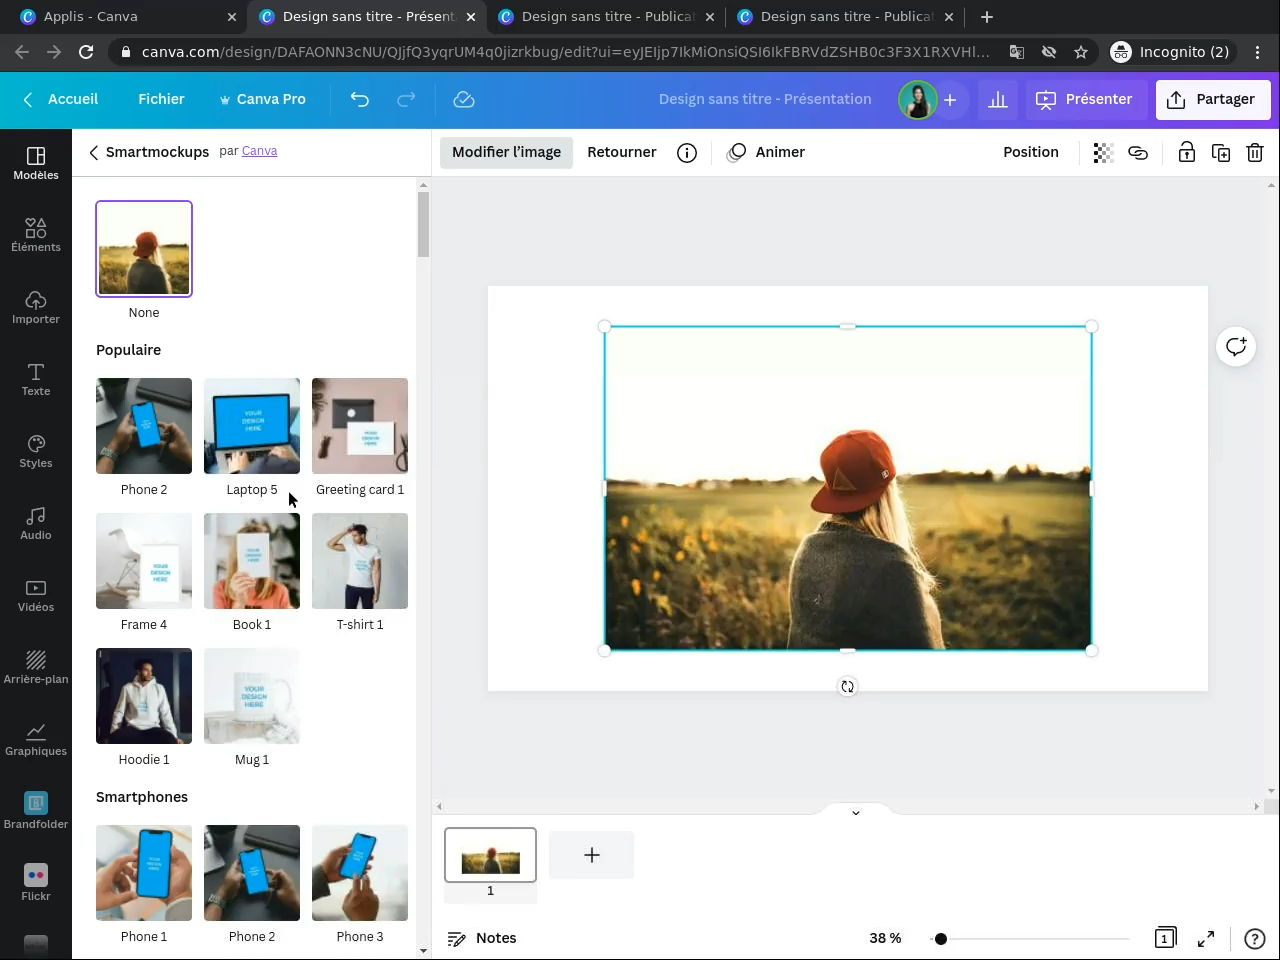Open the Brandfolder app panel
The width and height of the screenshot is (1280, 960).
36,811
